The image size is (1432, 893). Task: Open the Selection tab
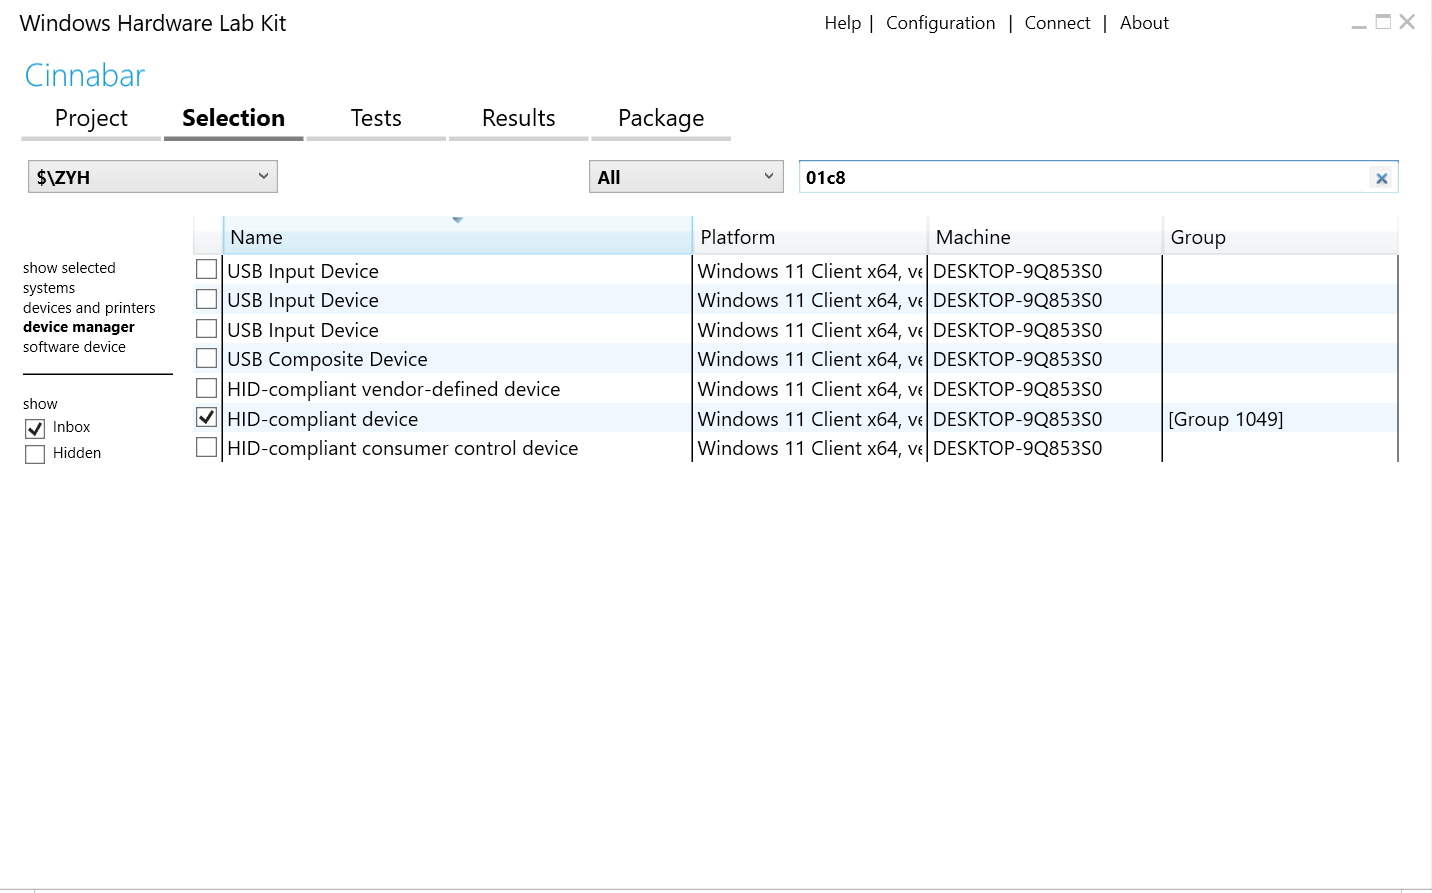click(x=233, y=118)
